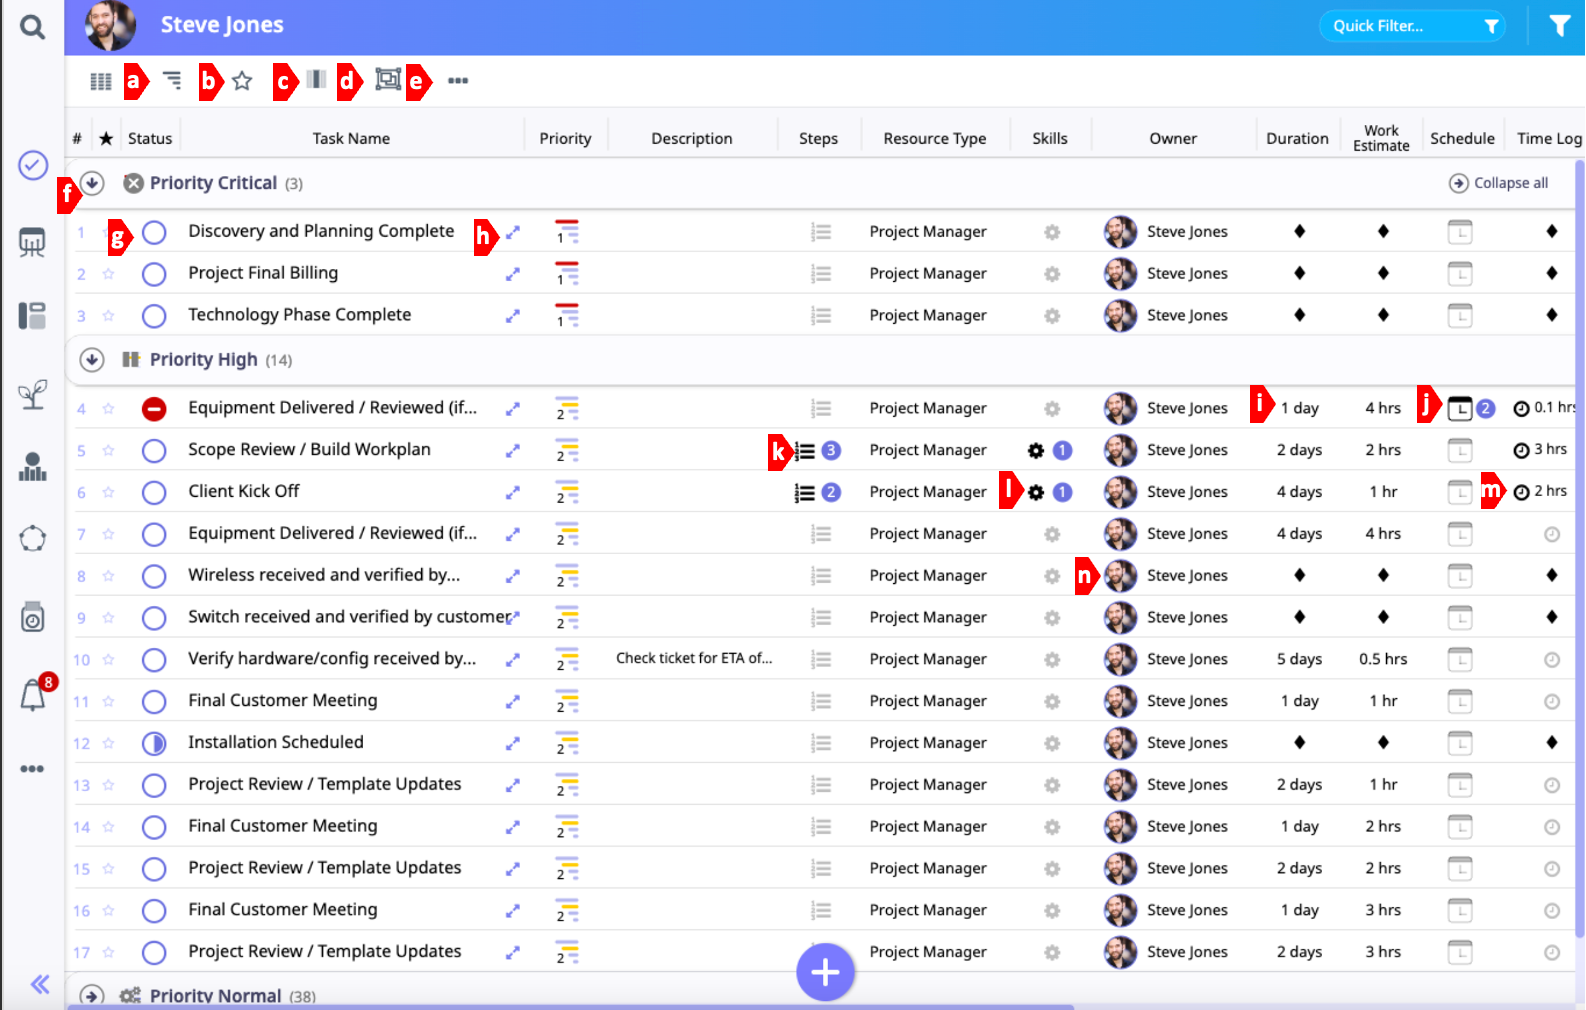Click the Collapse all link
The image size is (1586, 1010).
click(1499, 183)
